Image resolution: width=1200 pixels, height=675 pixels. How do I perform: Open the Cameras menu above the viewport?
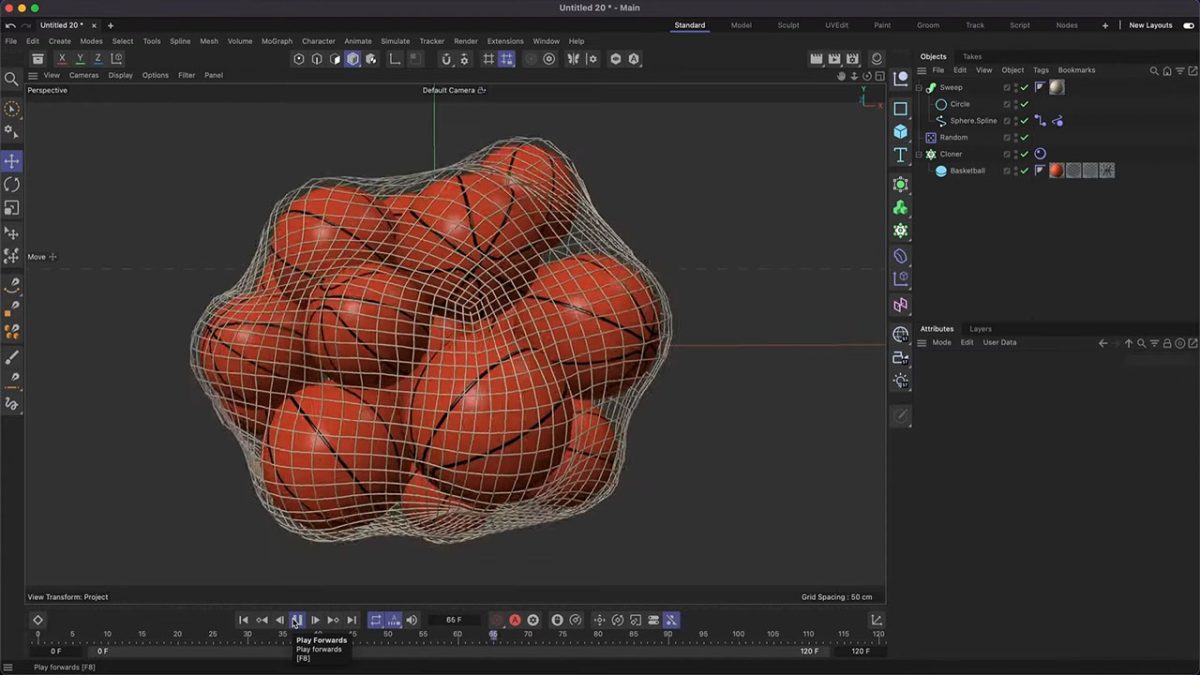click(84, 74)
